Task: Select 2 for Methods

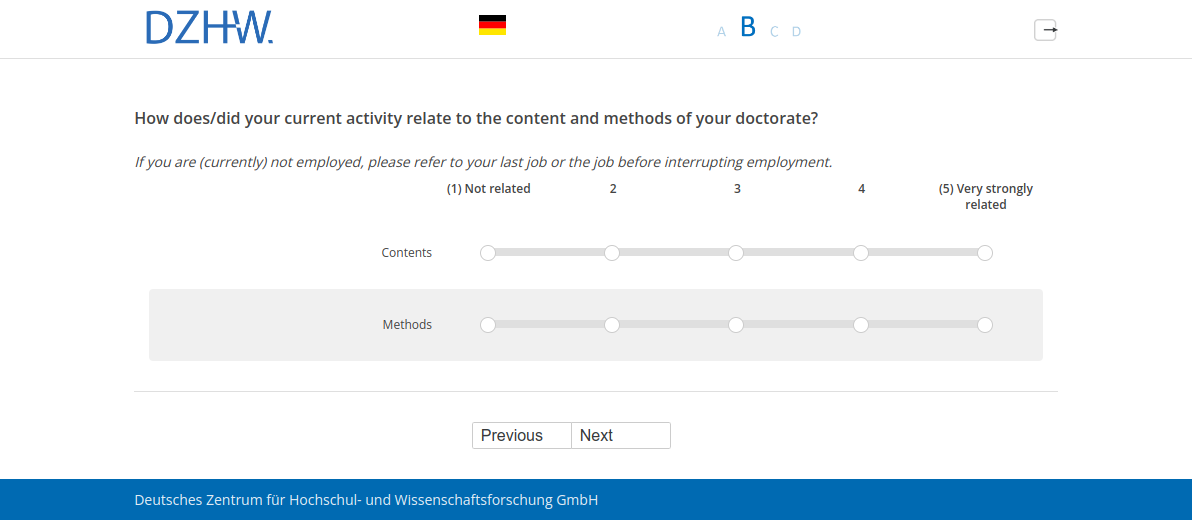Action: [x=612, y=325]
